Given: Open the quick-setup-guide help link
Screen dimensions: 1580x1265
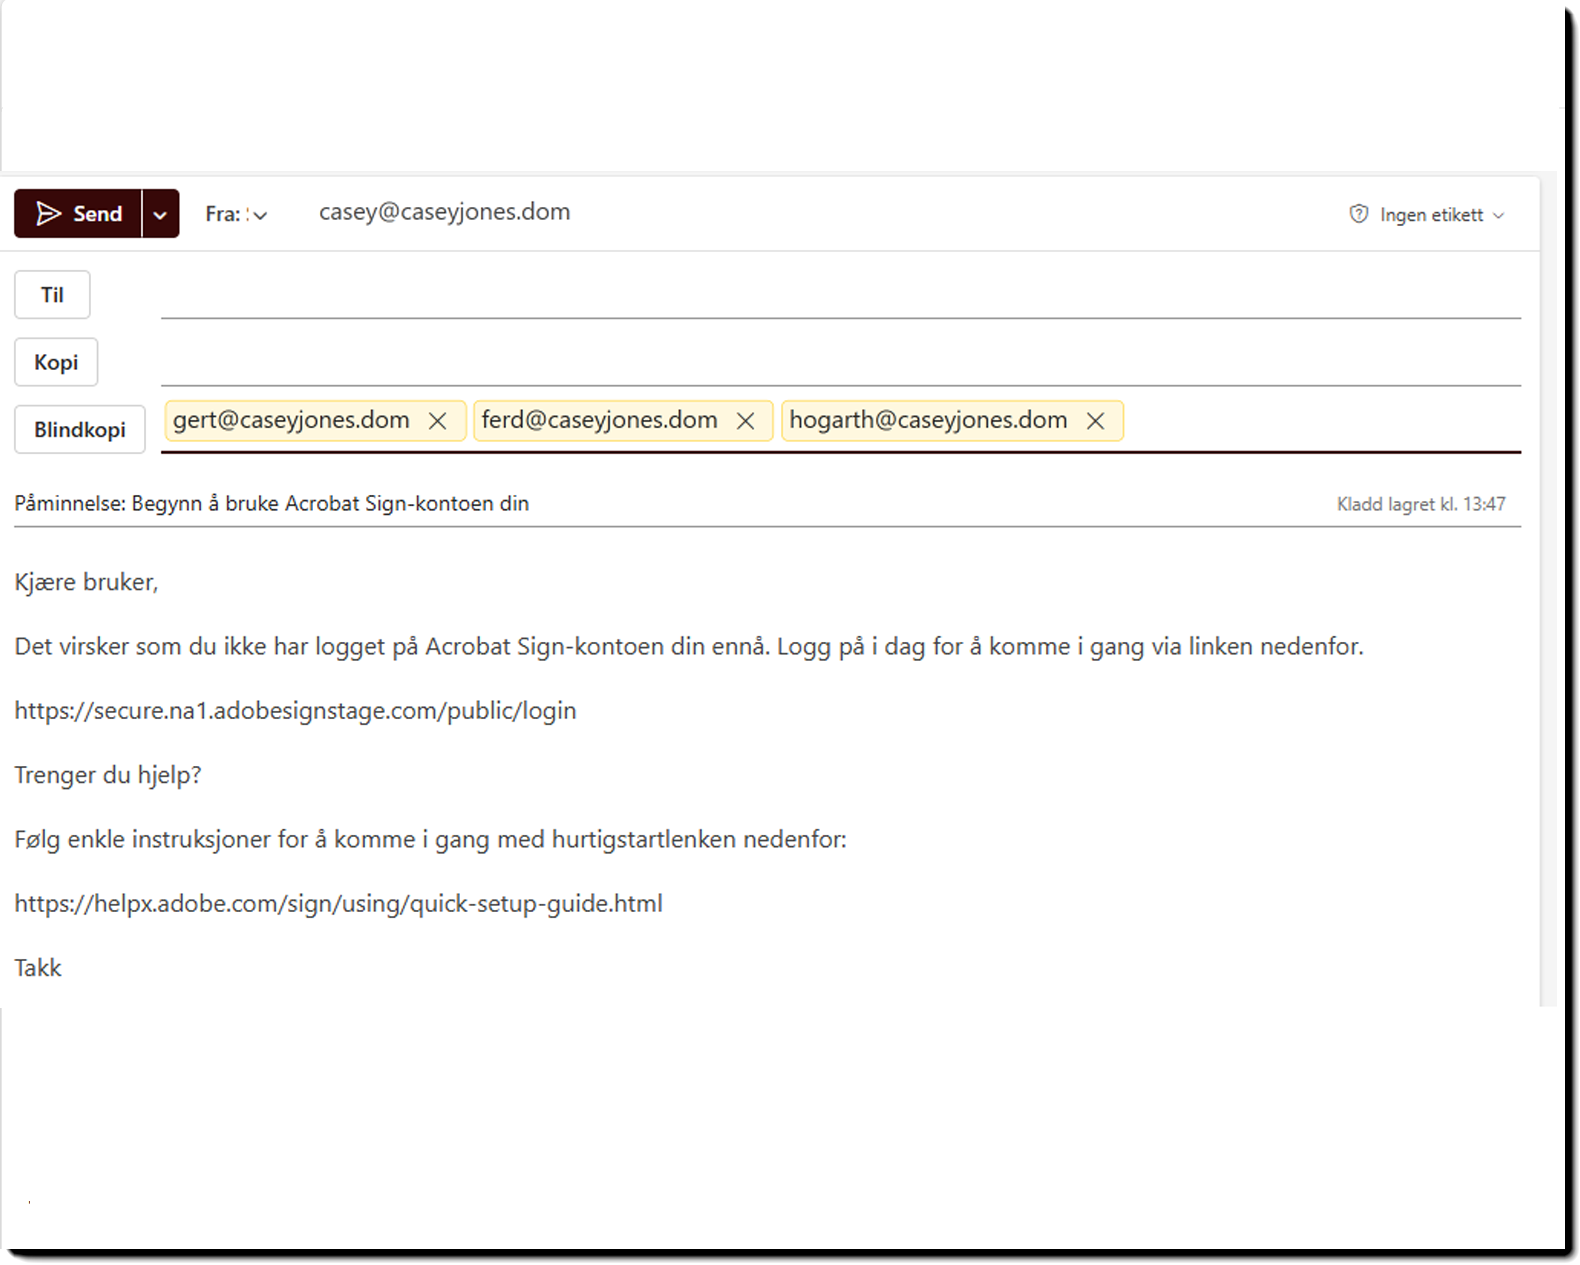Looking at the screenshot, I should 338,903.
